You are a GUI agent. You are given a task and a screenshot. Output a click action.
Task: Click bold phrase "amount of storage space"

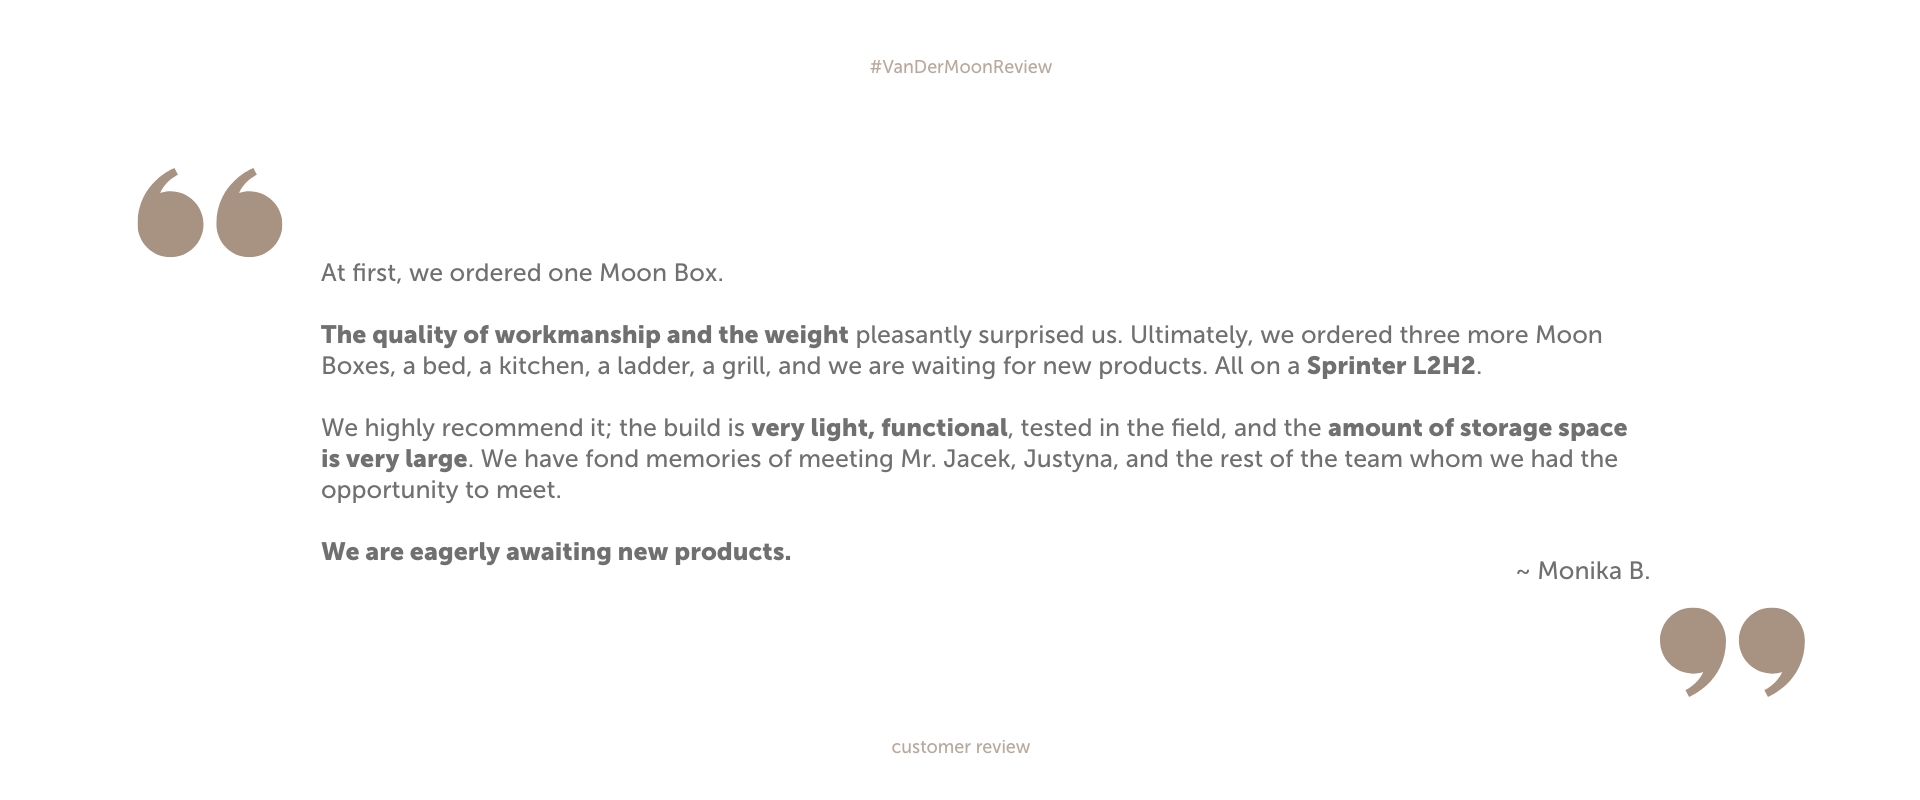tap(1477, 428)
